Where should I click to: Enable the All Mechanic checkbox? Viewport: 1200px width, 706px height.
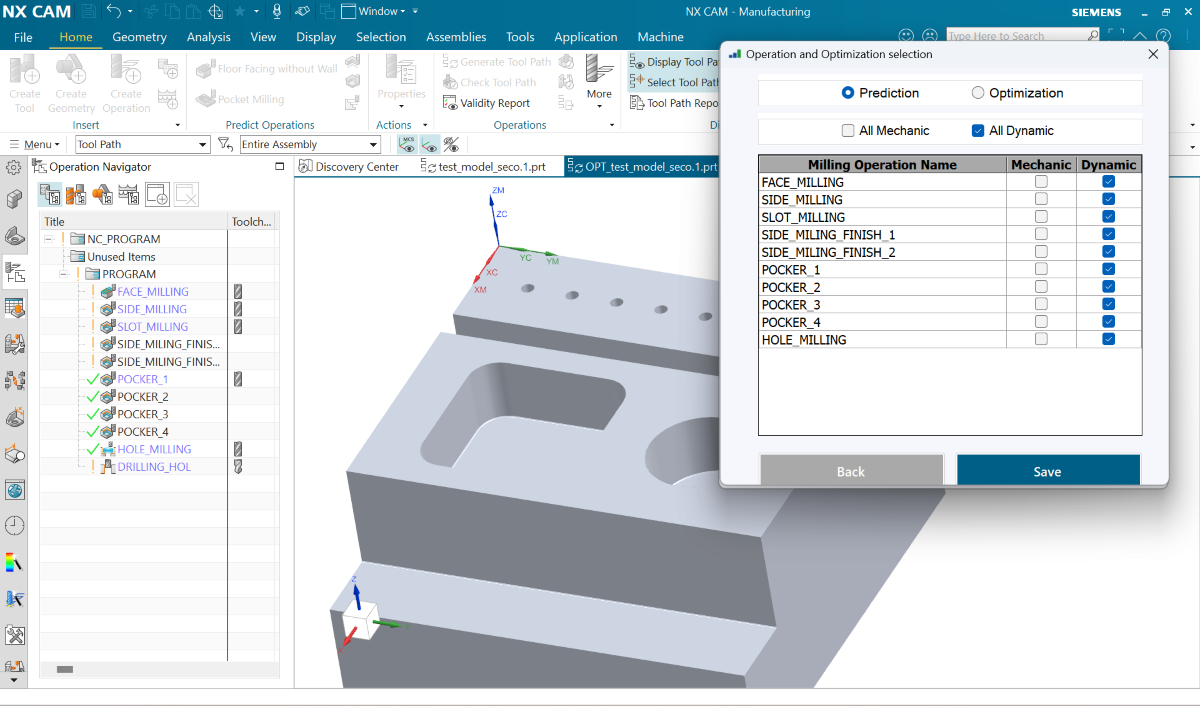click(848, 131)
